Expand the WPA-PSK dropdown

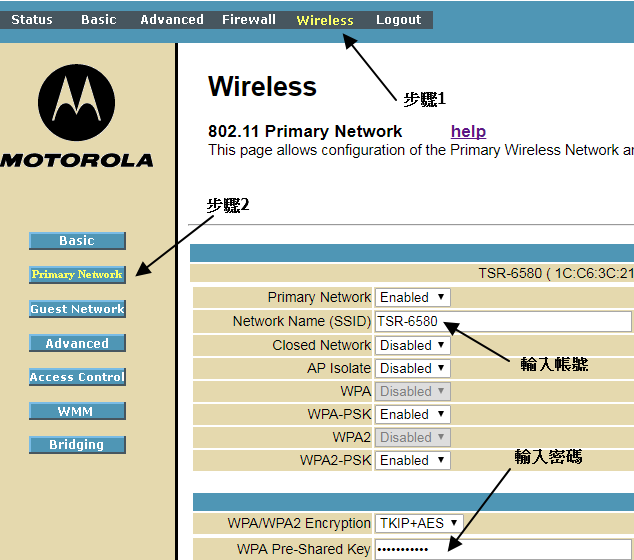(x=412, y=414)
